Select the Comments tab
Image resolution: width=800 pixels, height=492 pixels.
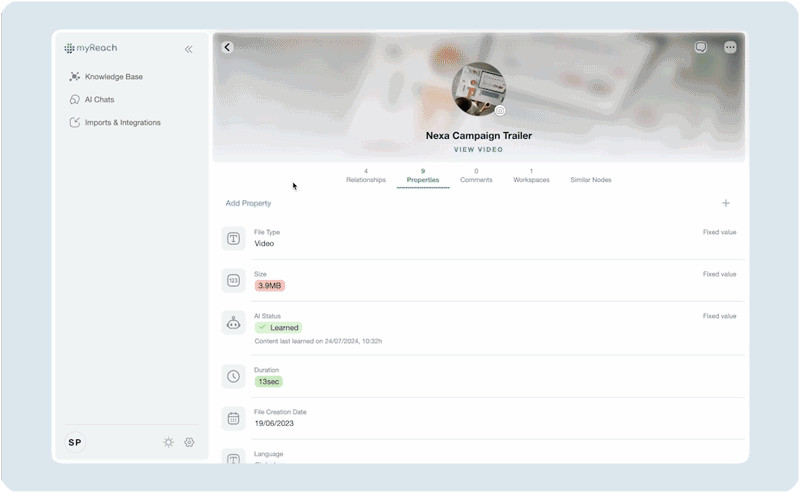click(x=476, y=176)
